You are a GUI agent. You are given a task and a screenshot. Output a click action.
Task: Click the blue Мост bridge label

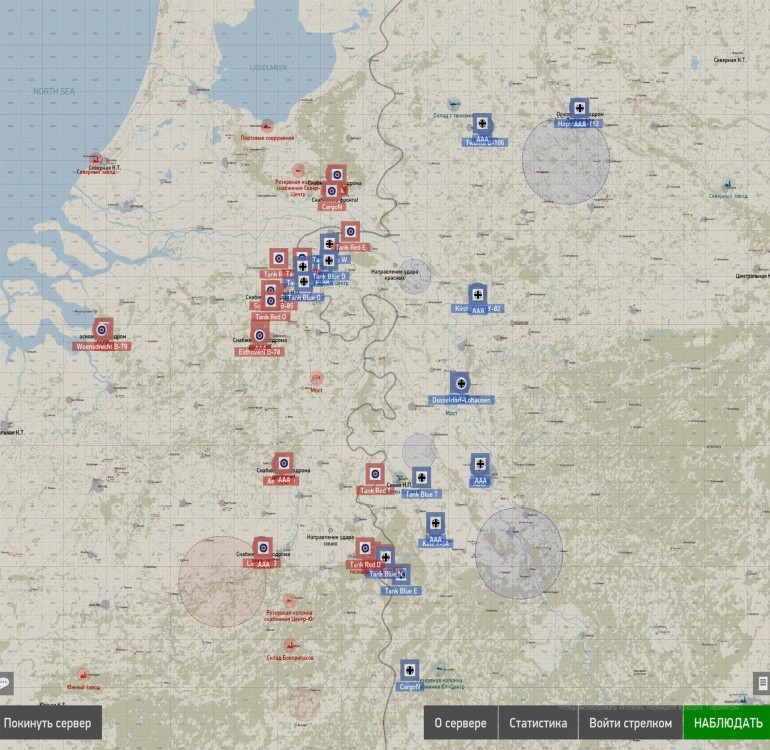tap(451, 413)
